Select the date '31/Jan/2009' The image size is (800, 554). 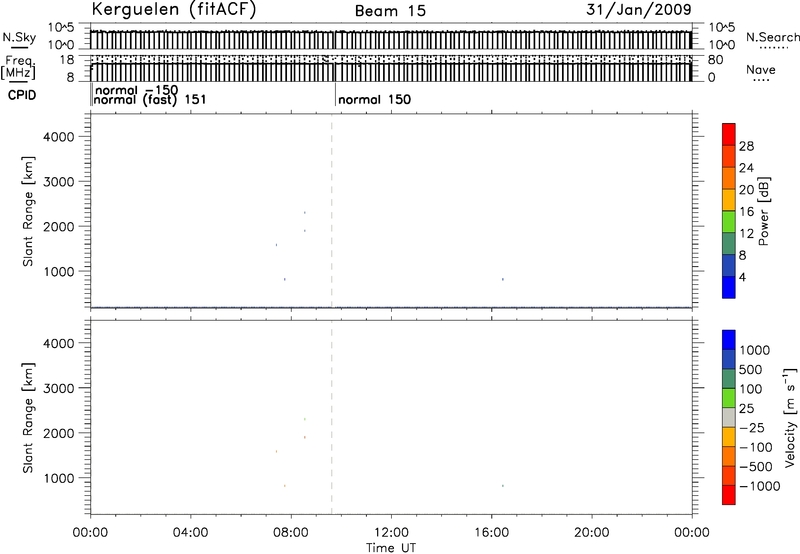coord(639,9)
